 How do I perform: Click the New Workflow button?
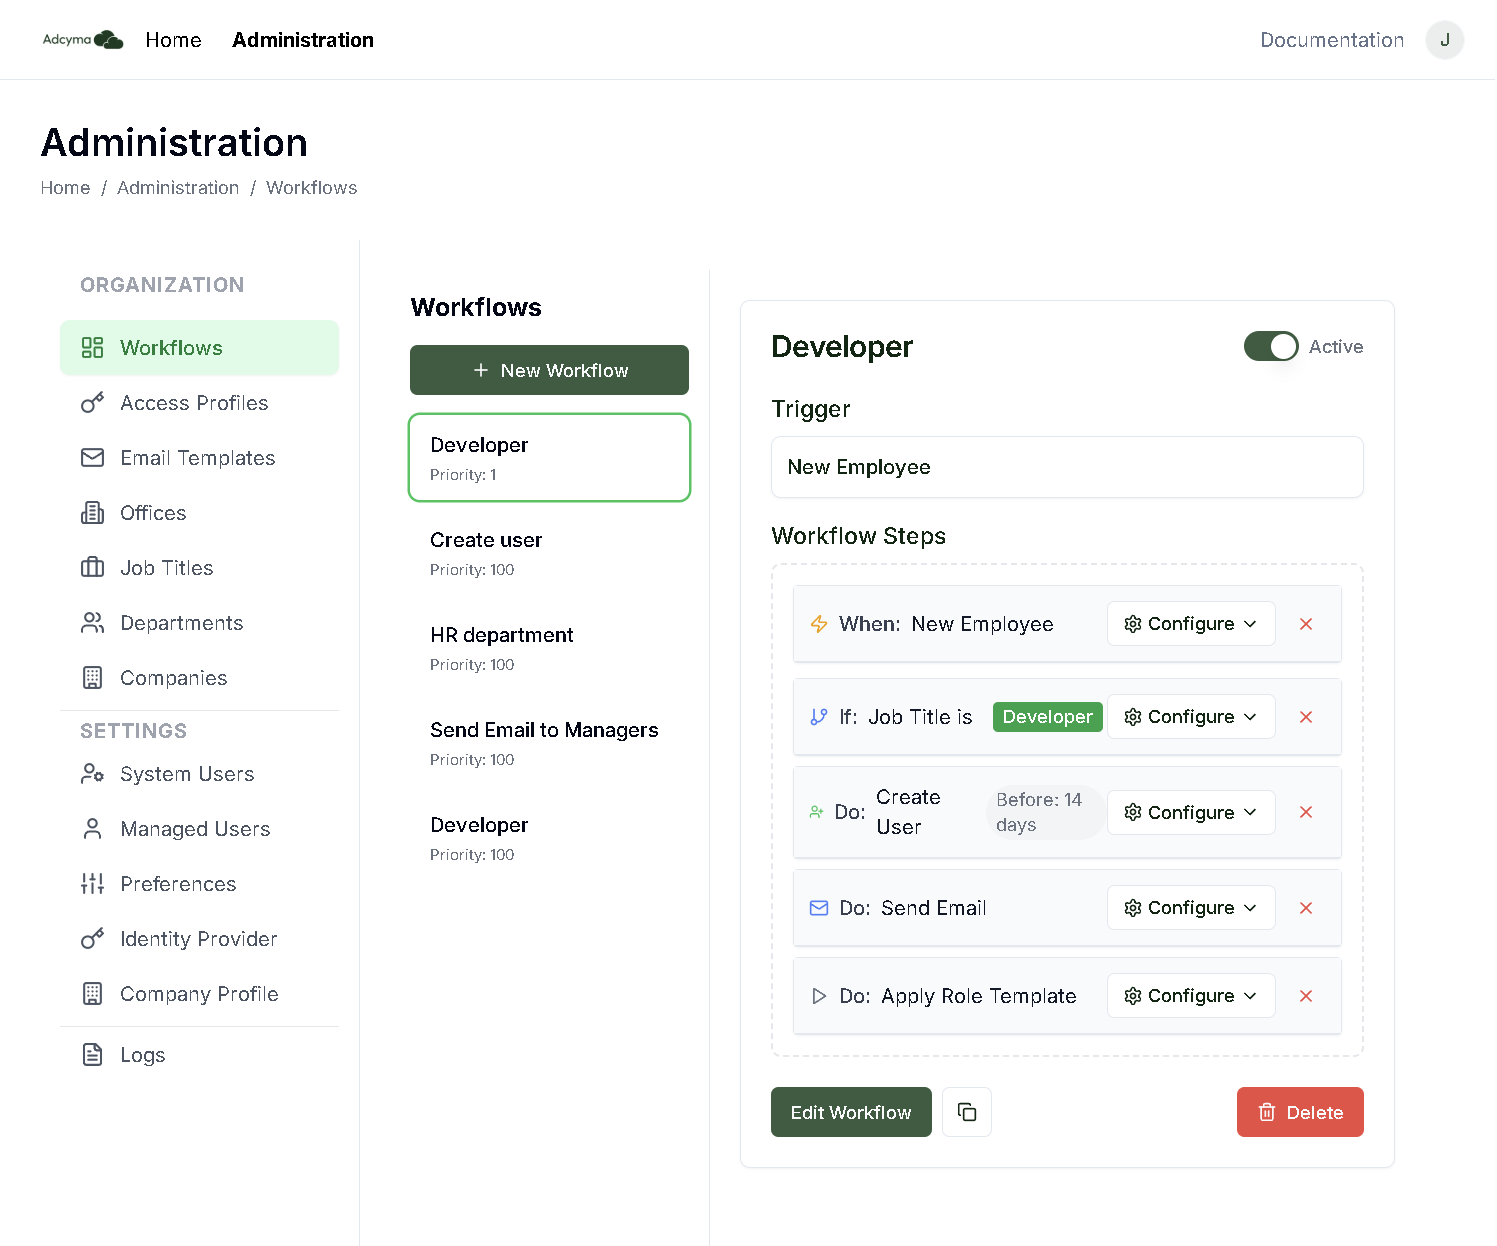549,370
